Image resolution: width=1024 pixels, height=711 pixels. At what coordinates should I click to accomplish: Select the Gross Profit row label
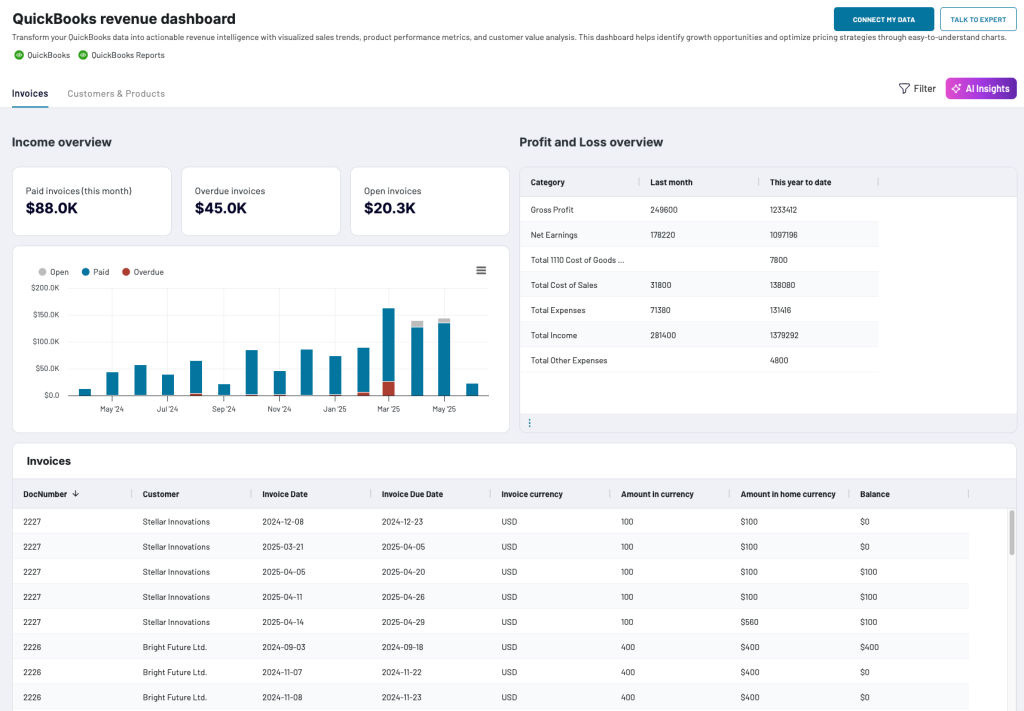coord(552,210)
